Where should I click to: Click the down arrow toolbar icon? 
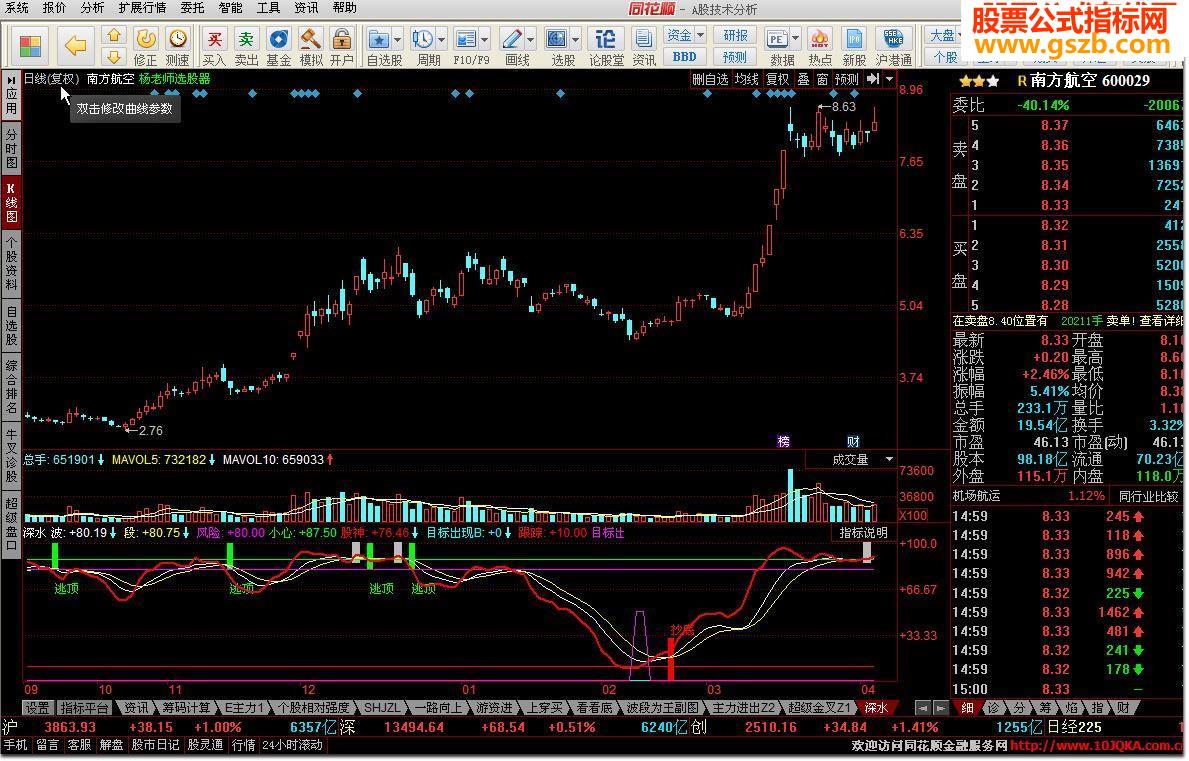point(114,56)
